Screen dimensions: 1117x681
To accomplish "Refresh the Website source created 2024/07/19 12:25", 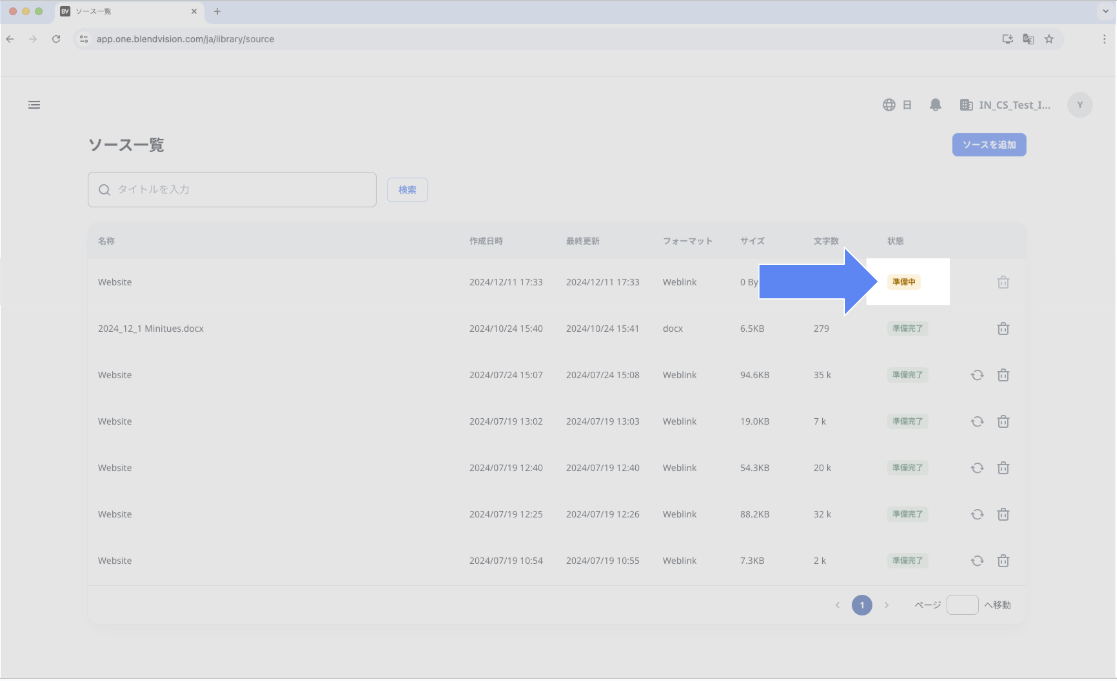I will 977,514.
